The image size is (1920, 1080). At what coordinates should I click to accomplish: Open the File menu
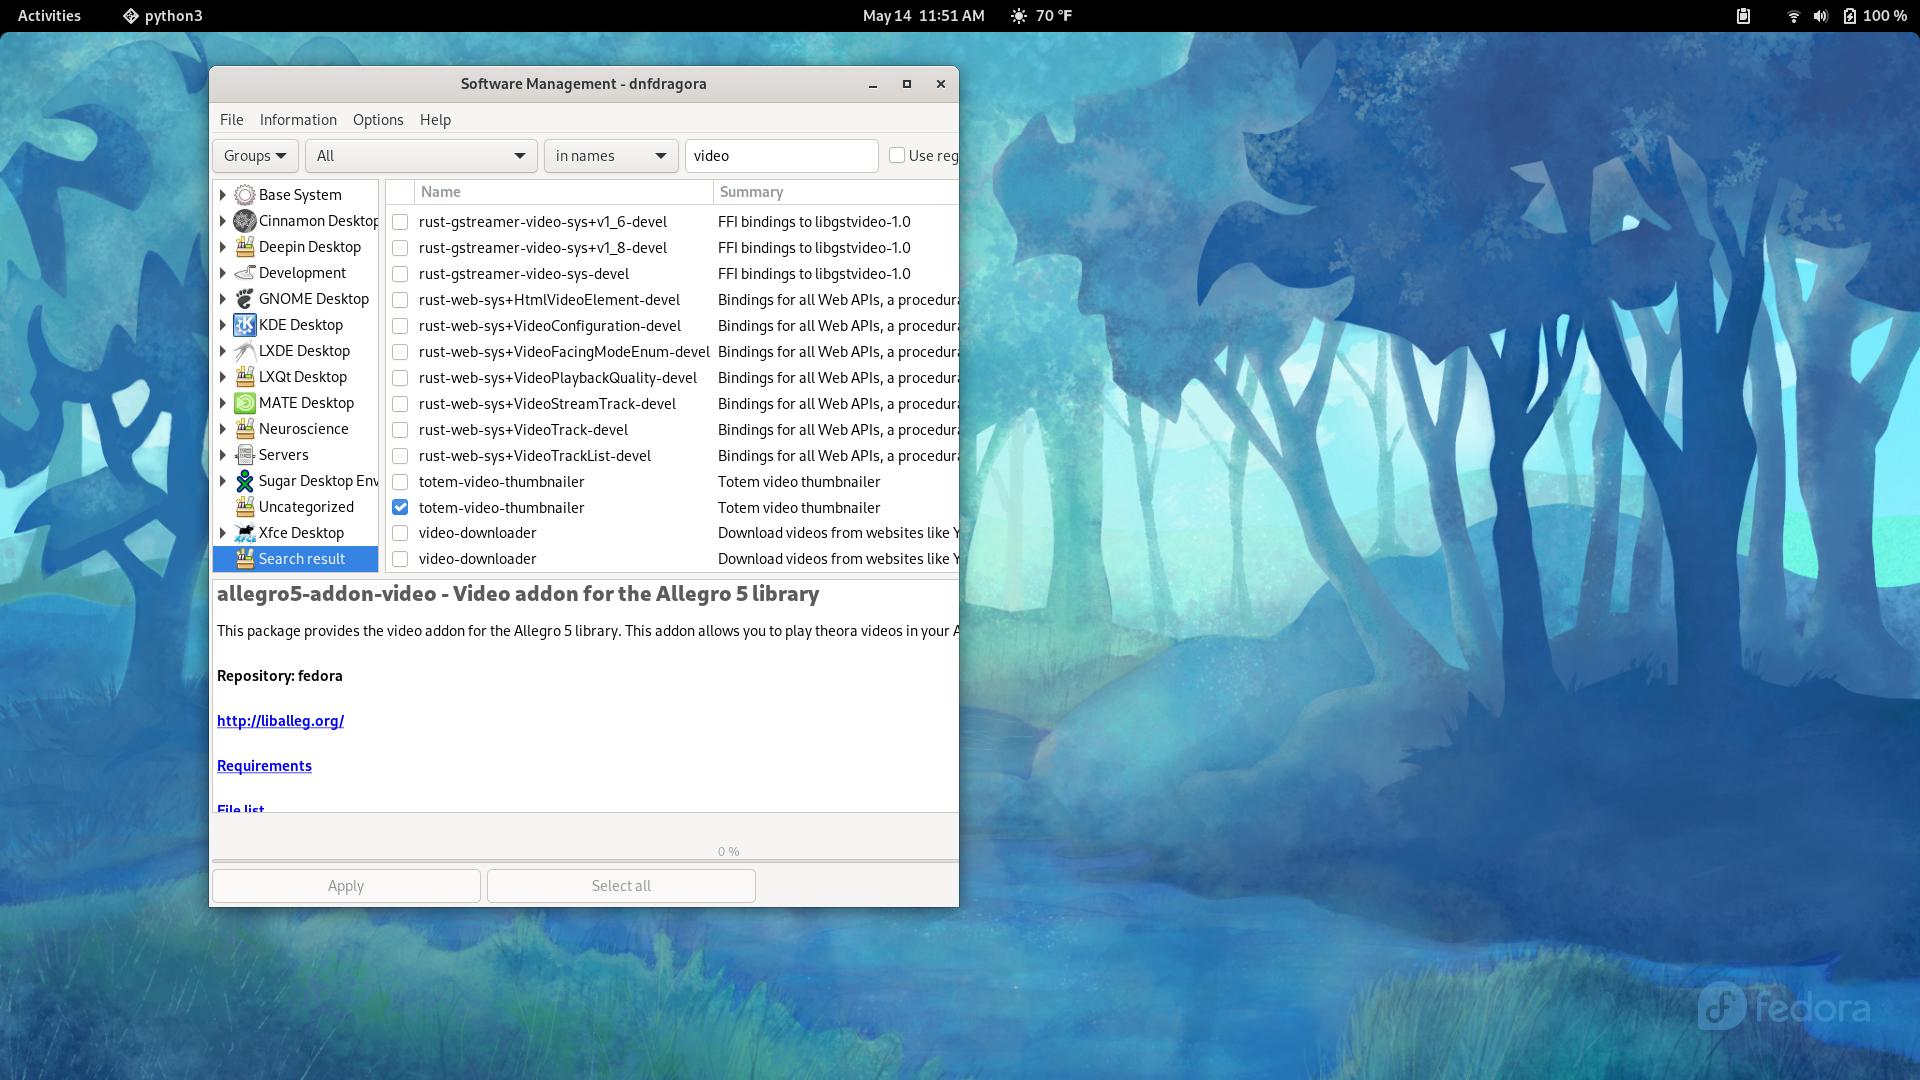pos(231,120)
